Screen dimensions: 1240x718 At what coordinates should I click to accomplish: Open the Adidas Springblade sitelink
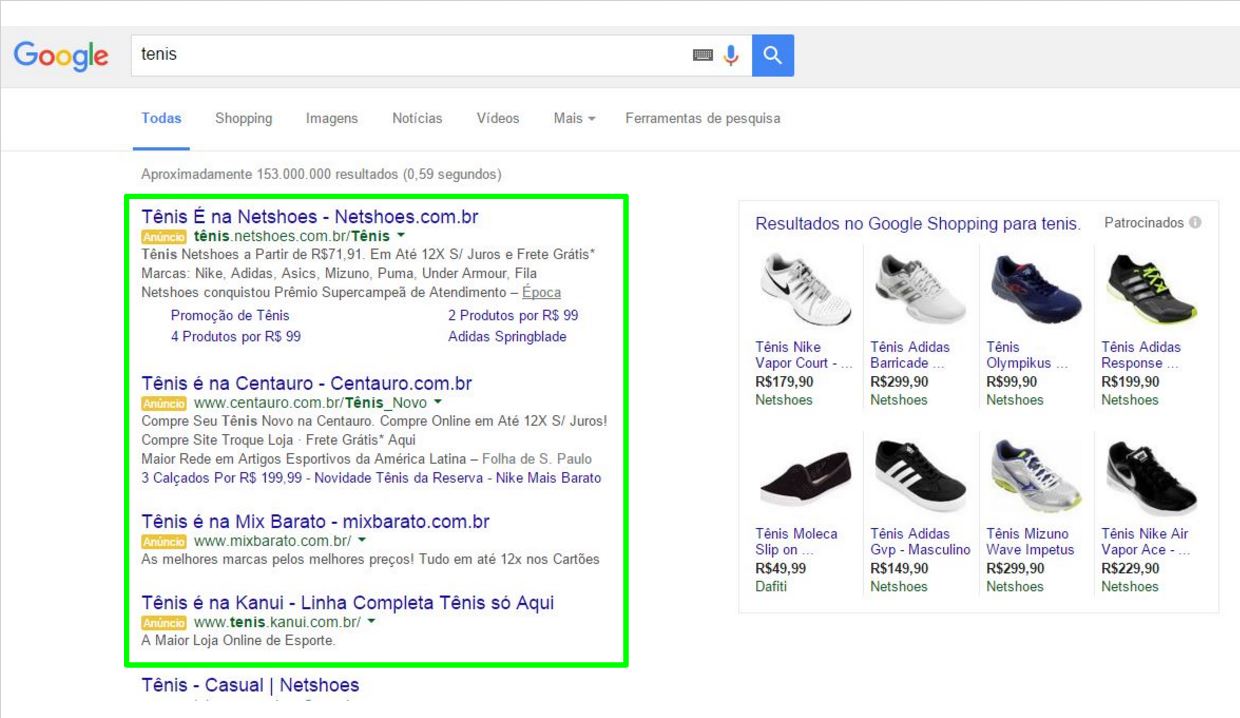coord(507,336)
